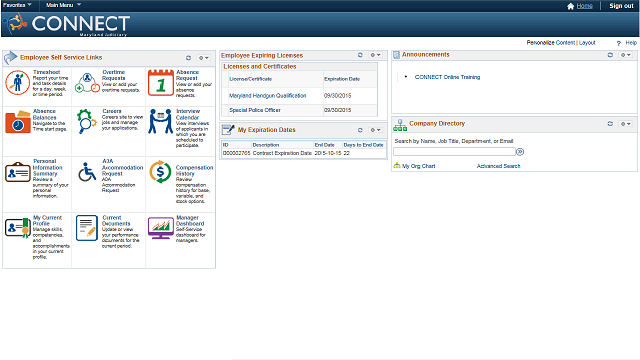Click the Absence Request link text
The width and height of the screenshot is (640, 360).
187,75
